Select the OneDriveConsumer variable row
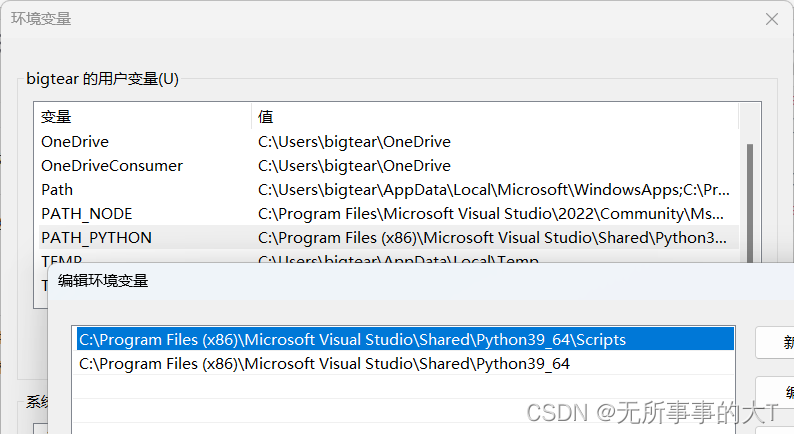 click(388, 166)
